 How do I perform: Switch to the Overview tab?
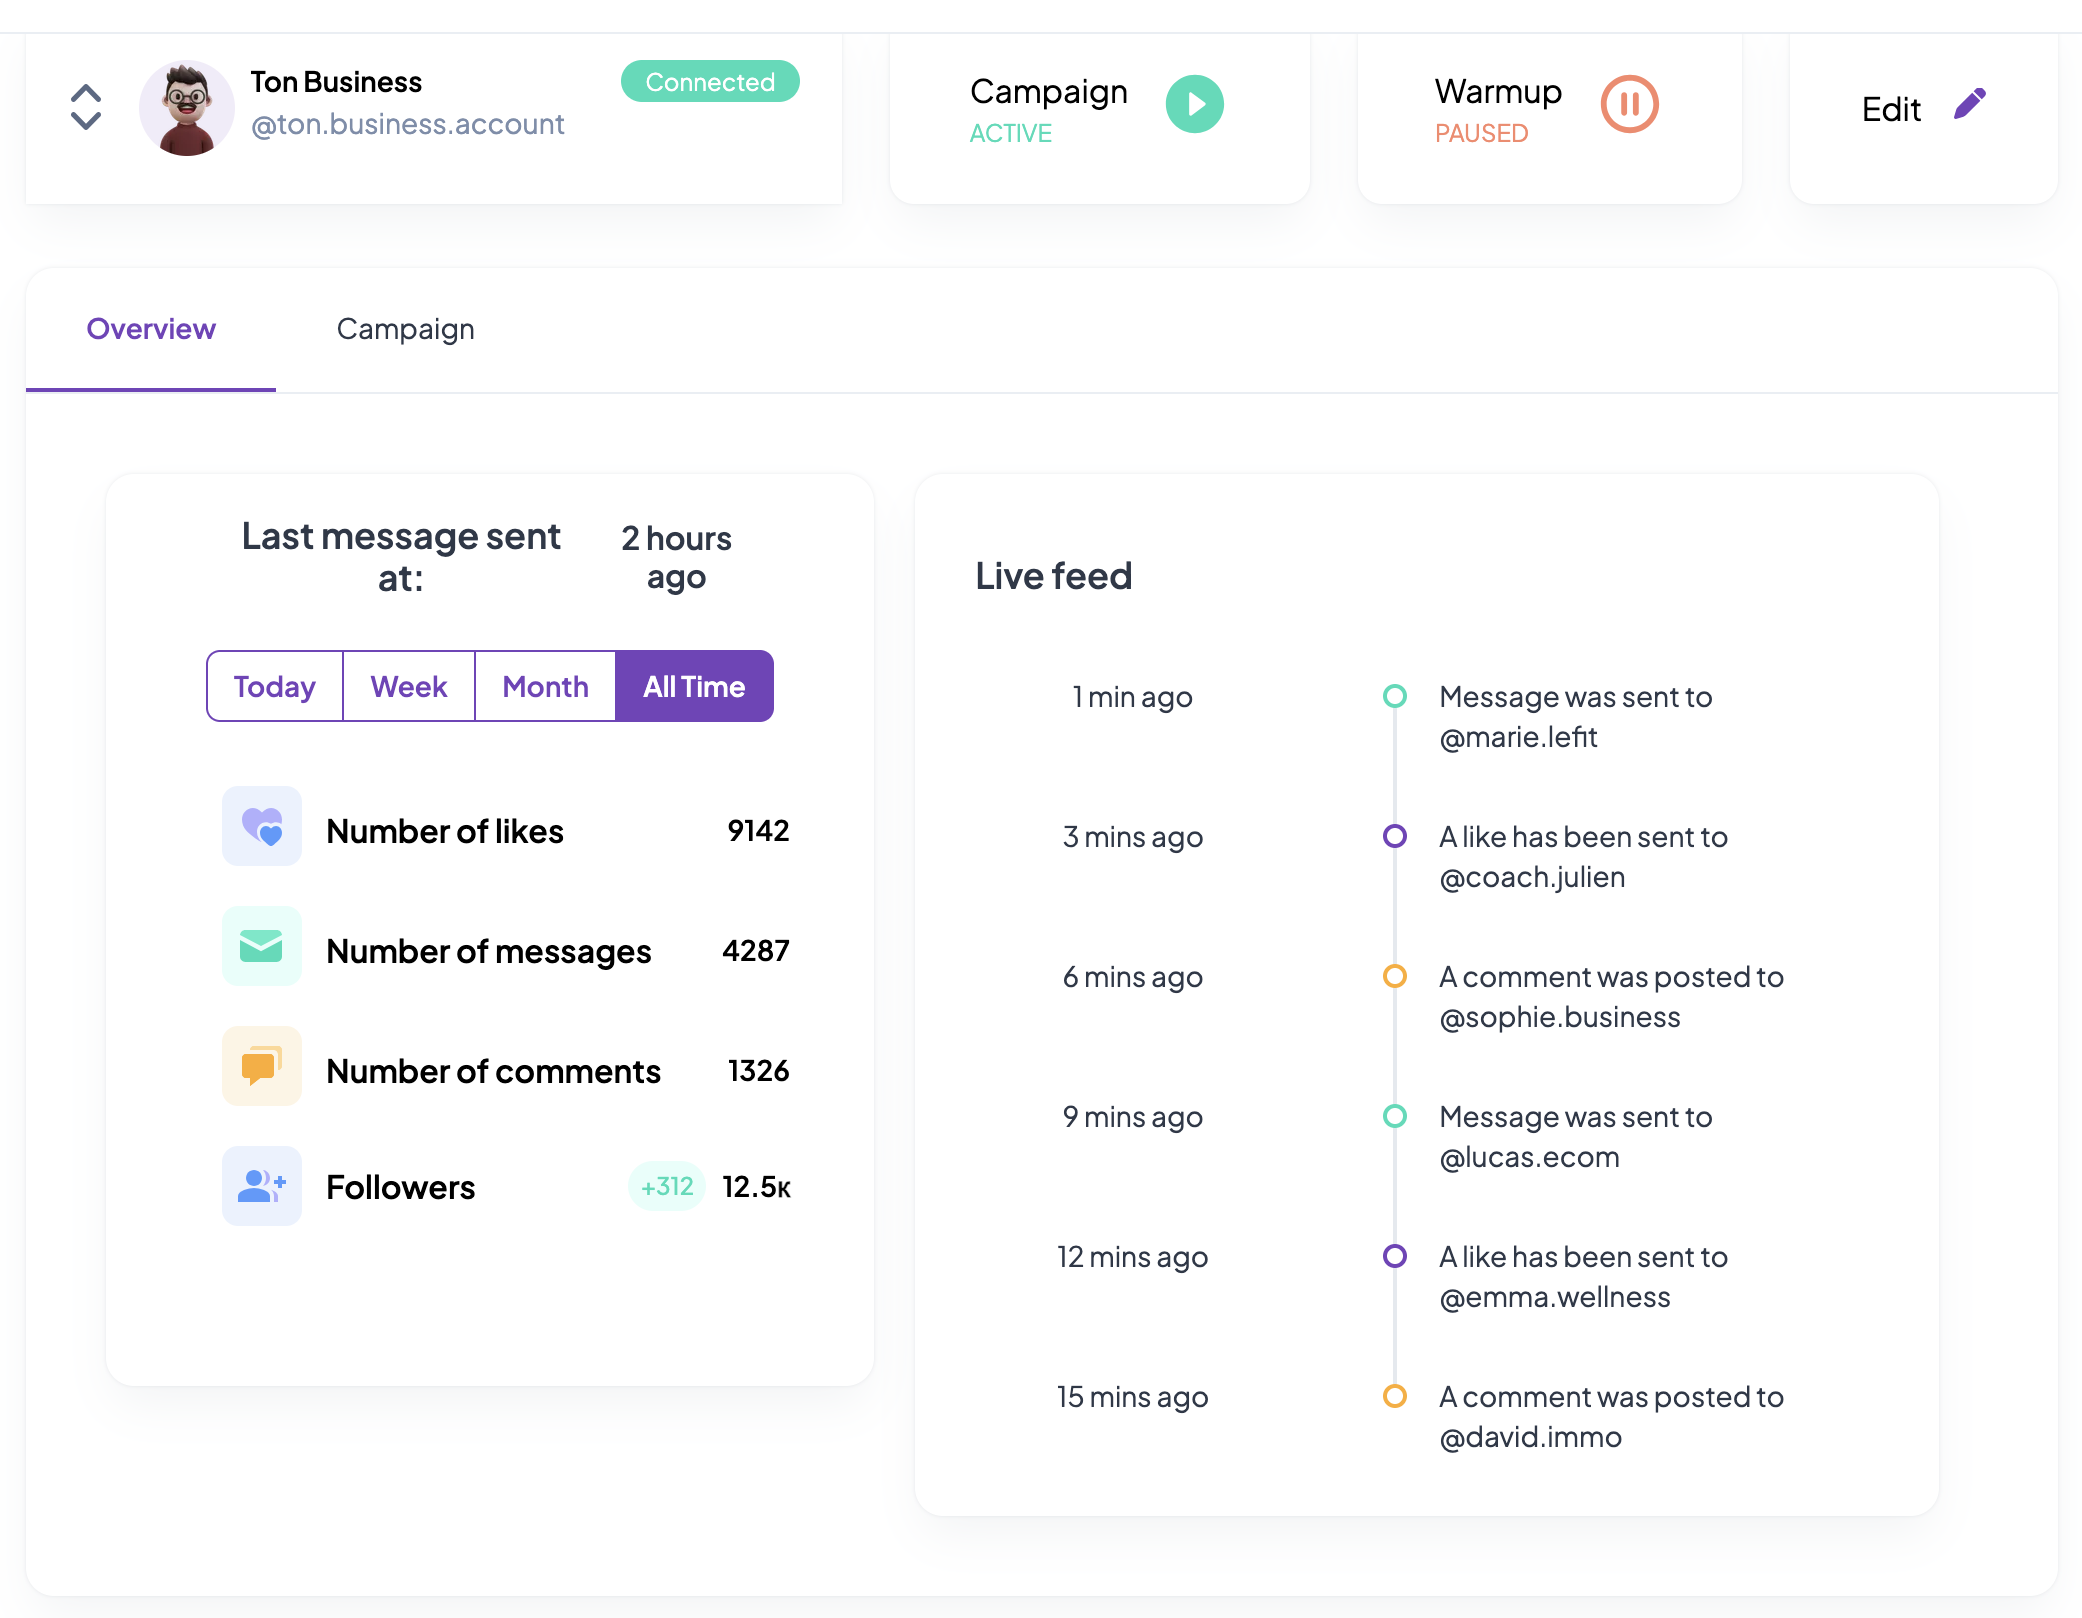[x=151, y=329]
